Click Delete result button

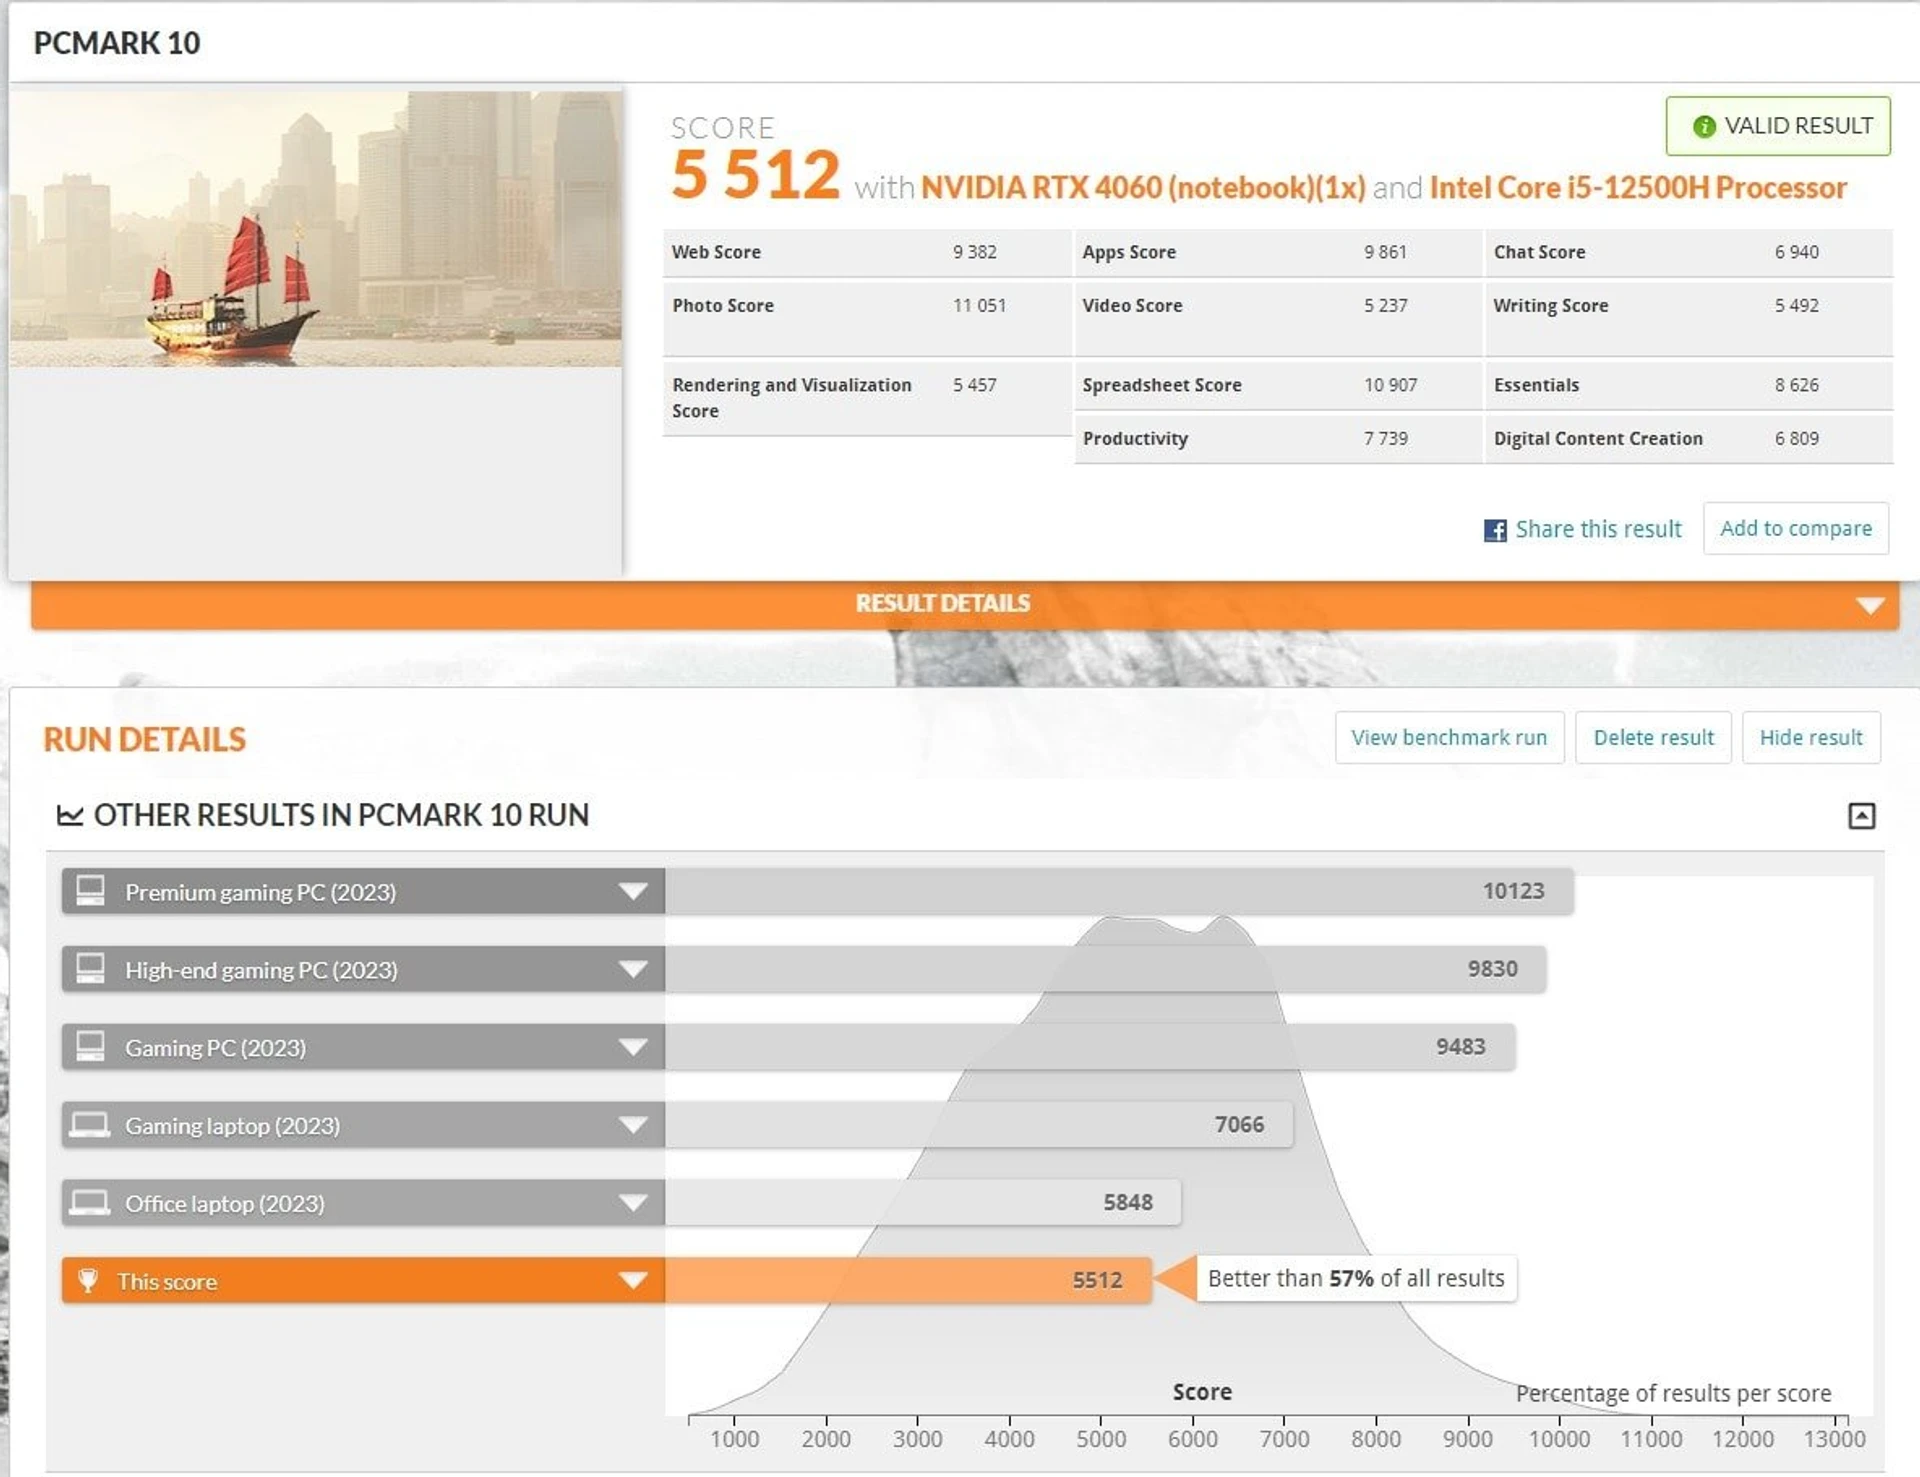point(1653,737)
